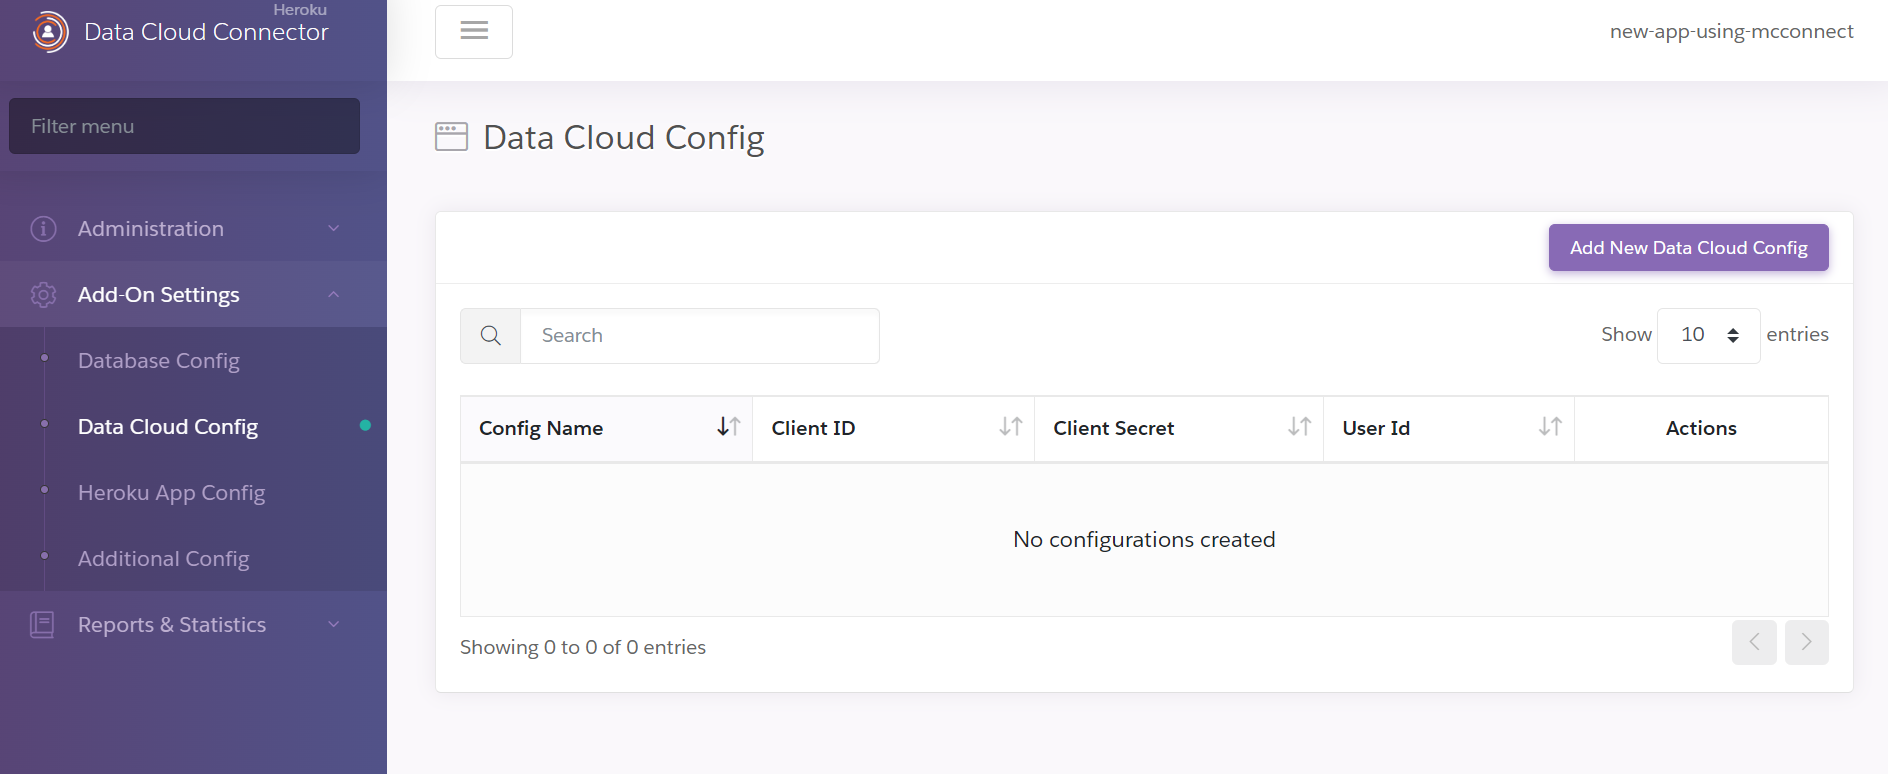This screenshot has width=1888, height=774.
Task: Click the 'No configurations created' message
Action: pyautogui.click(x=1144, y=540)
